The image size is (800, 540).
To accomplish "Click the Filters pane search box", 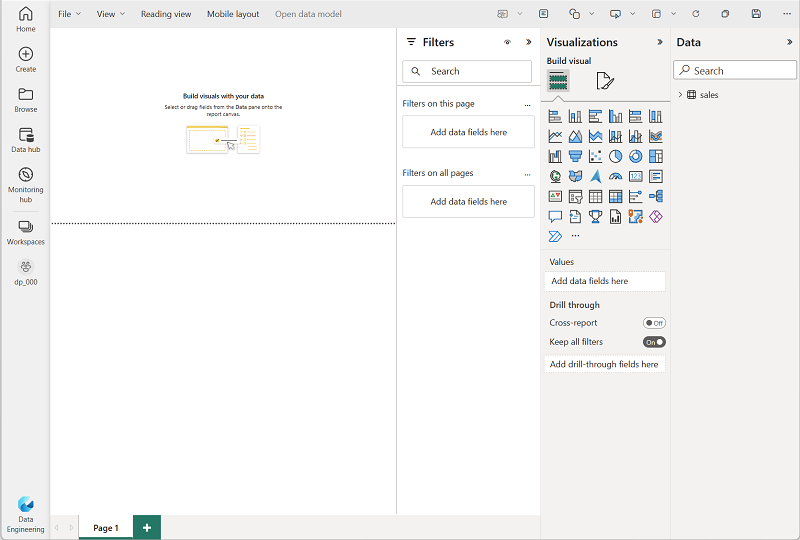I will 467,71.
